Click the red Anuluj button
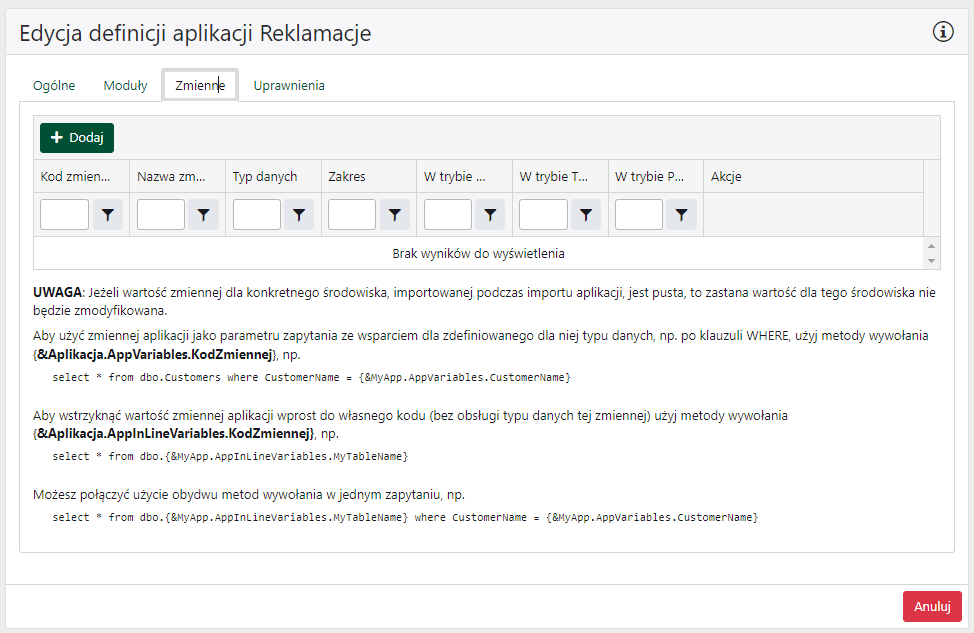Screen dimensions: 974x633 point(931,606)
